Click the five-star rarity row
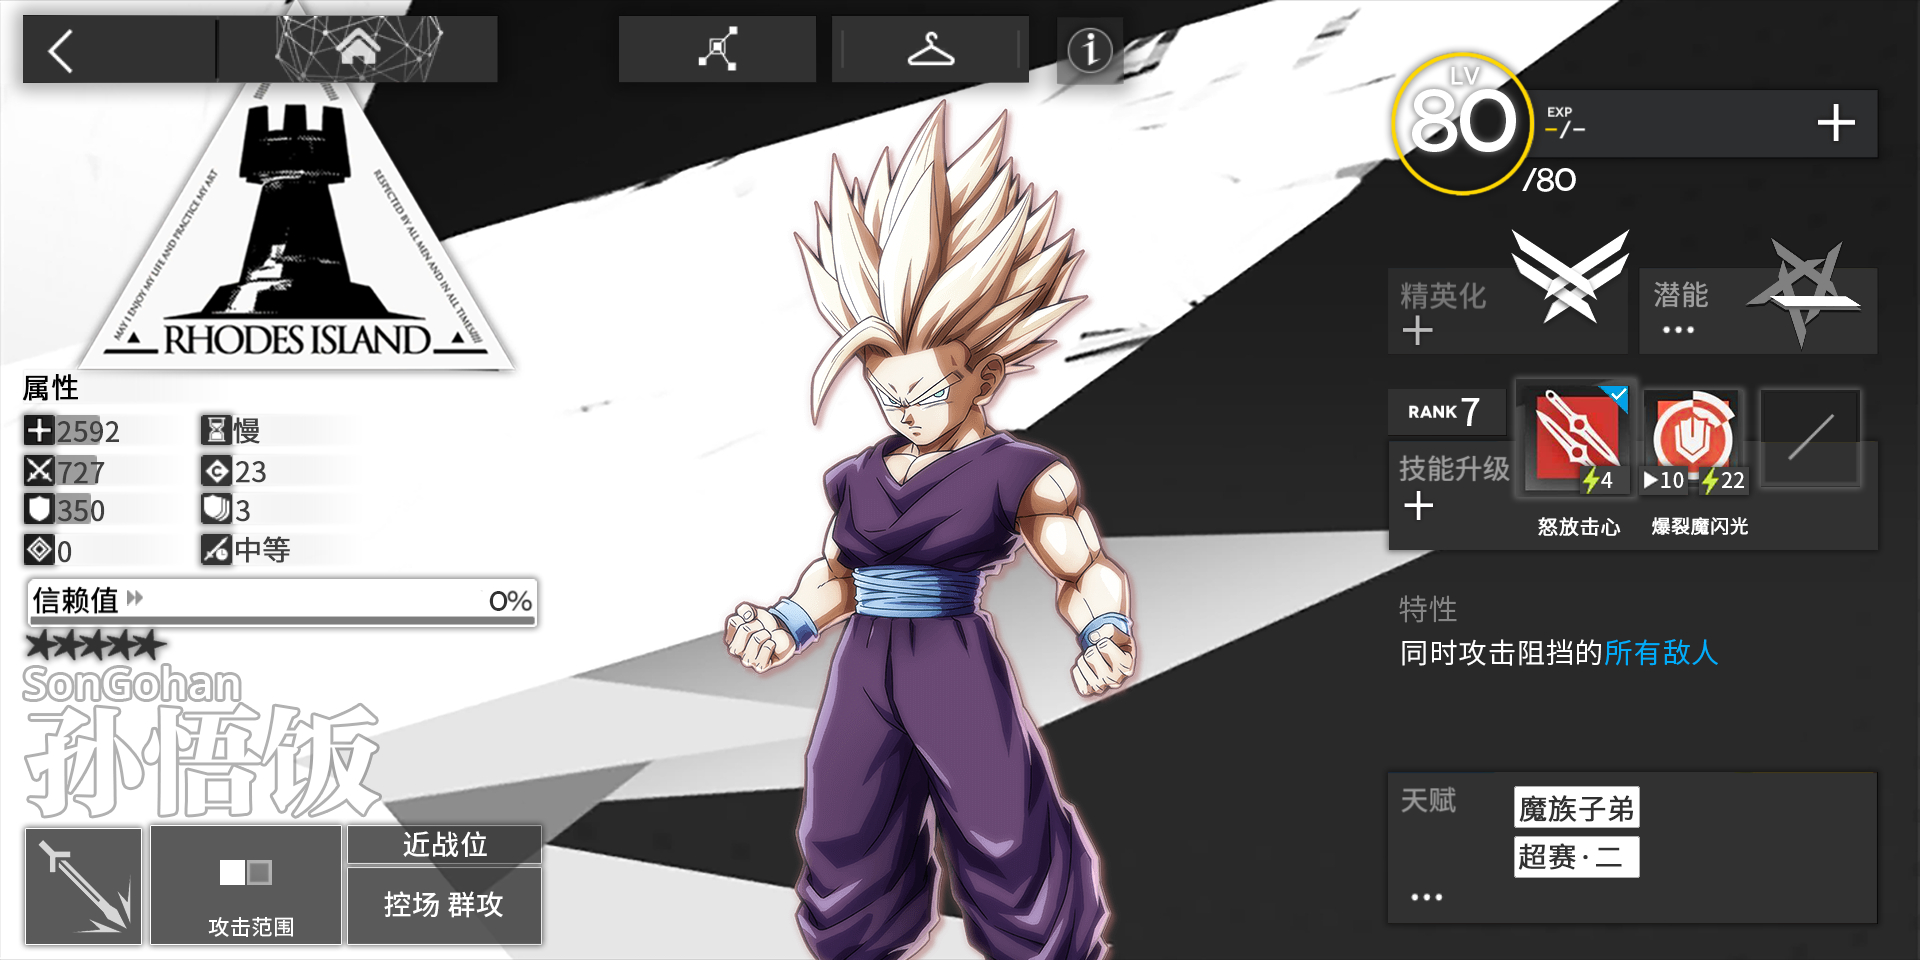1920x960 pixels. (96, 645)
